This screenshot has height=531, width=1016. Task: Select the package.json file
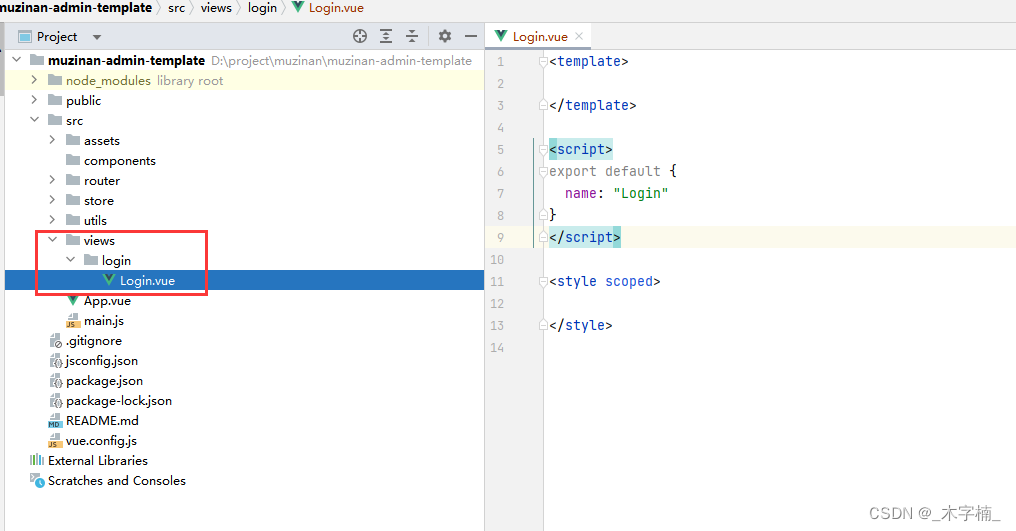pyautogui.click(x=104, y=381)
